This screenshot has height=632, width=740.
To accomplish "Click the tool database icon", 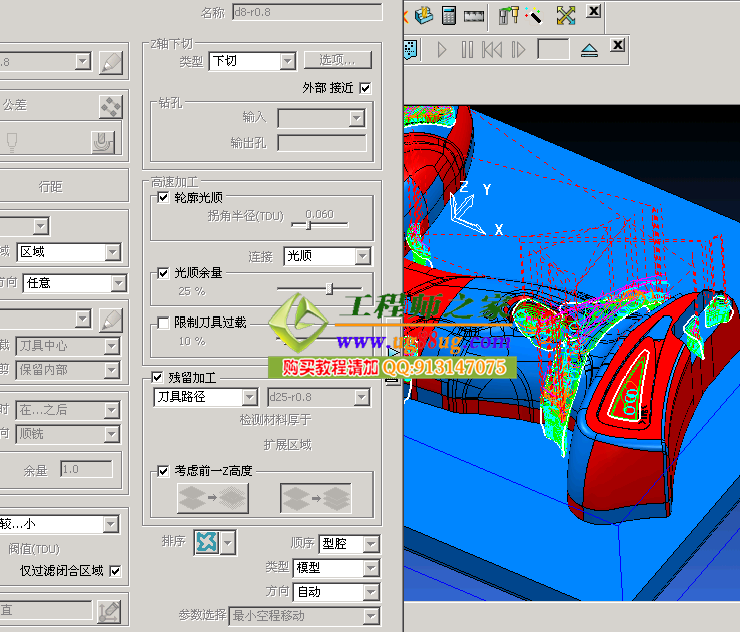I will pos(424,15).
